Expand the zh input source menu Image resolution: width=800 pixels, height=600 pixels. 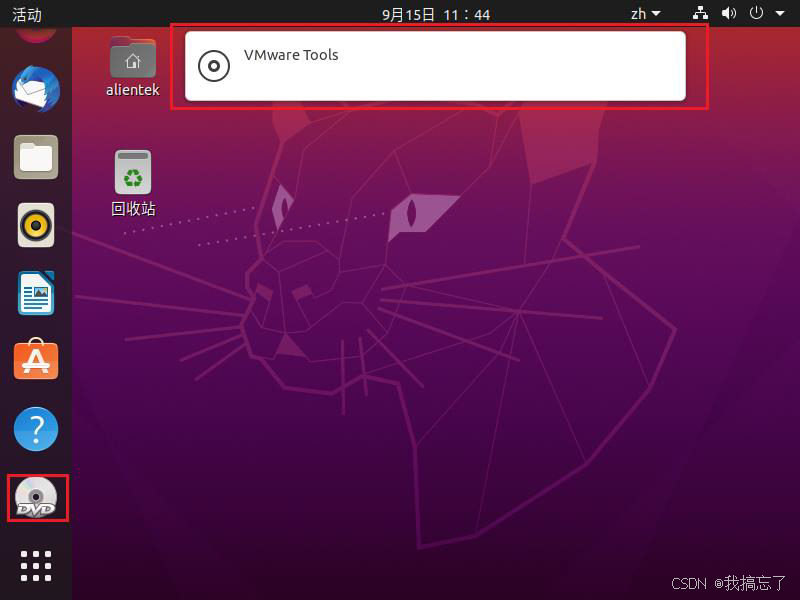[x=645, y=14]
